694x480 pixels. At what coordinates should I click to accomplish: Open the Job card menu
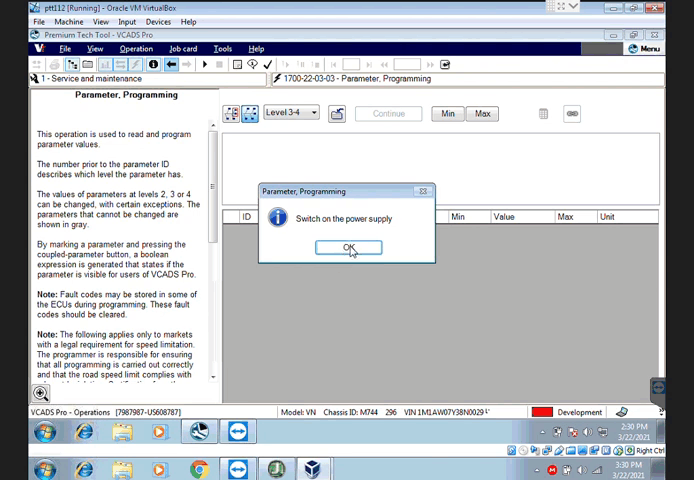183,49
